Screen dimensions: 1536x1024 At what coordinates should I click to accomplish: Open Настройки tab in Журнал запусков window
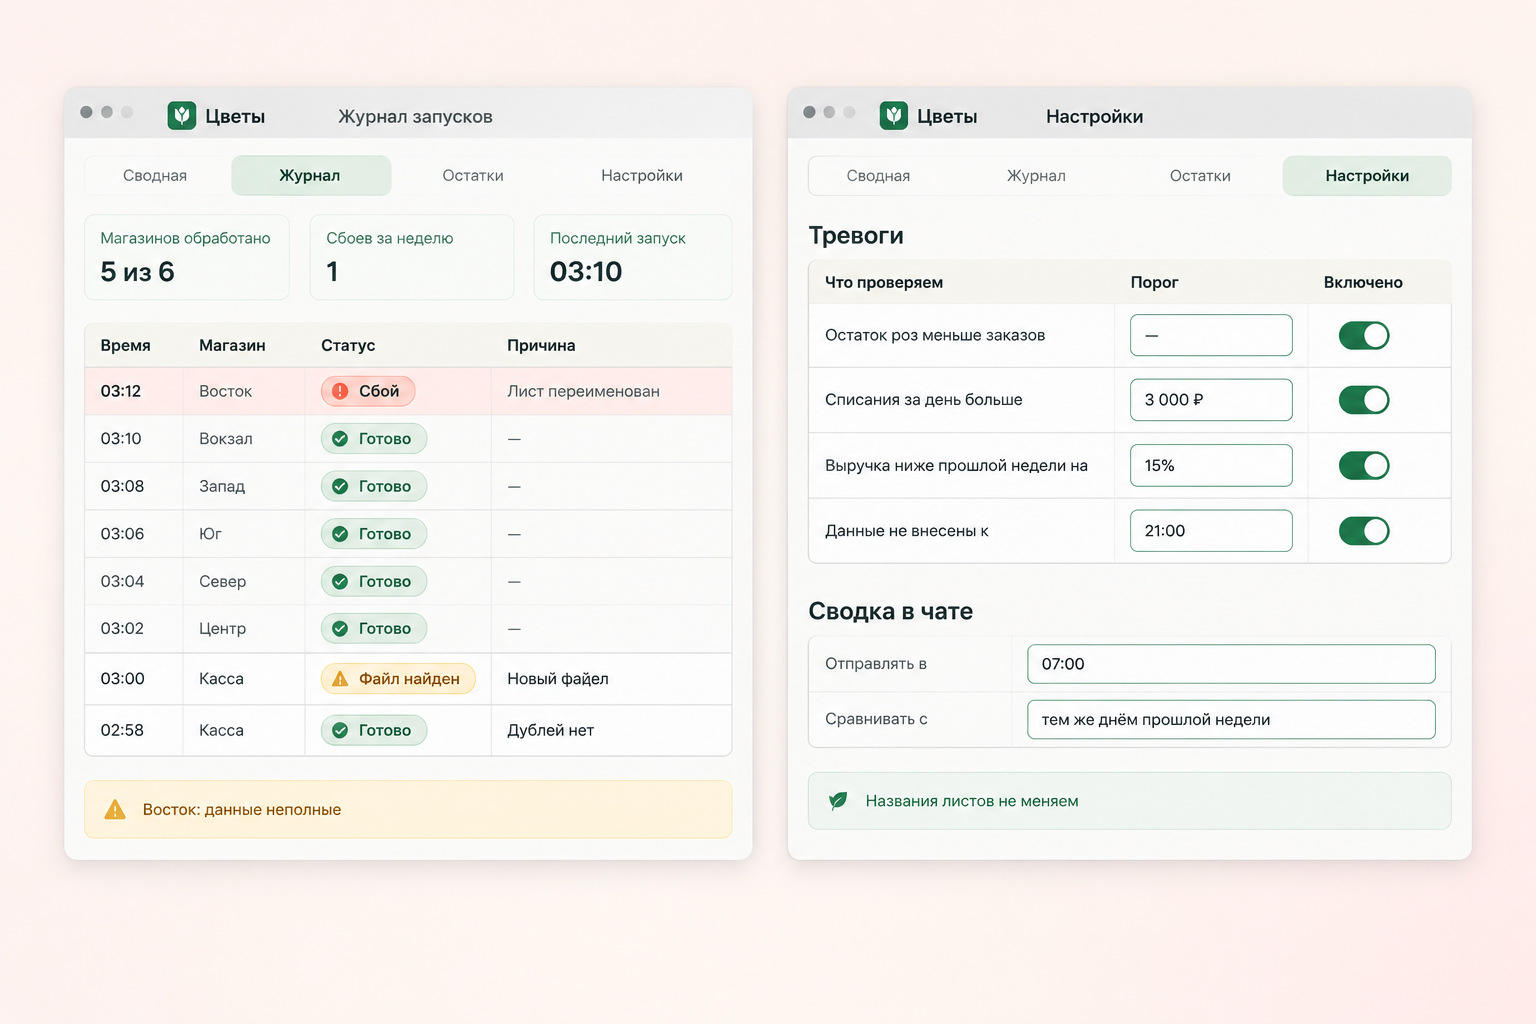coord(642,176)
